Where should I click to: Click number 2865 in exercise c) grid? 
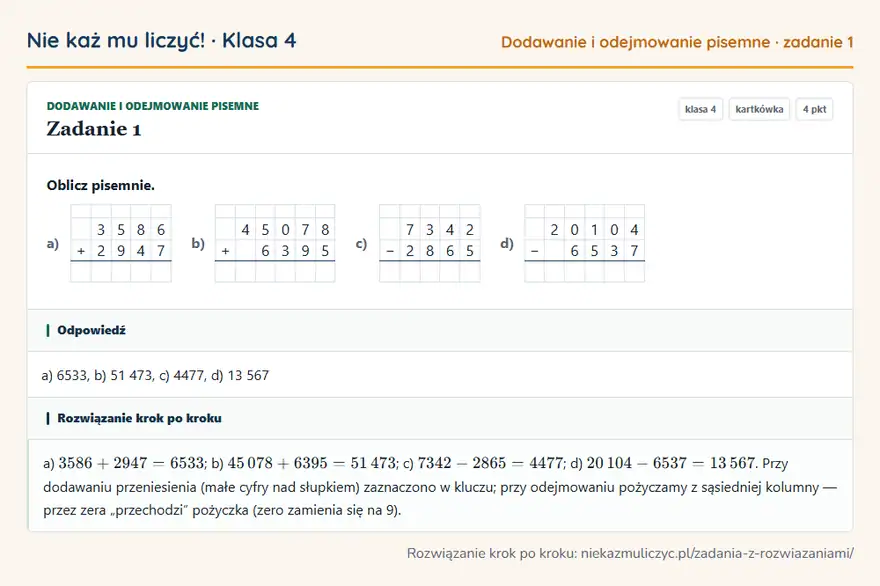[439, 251]
